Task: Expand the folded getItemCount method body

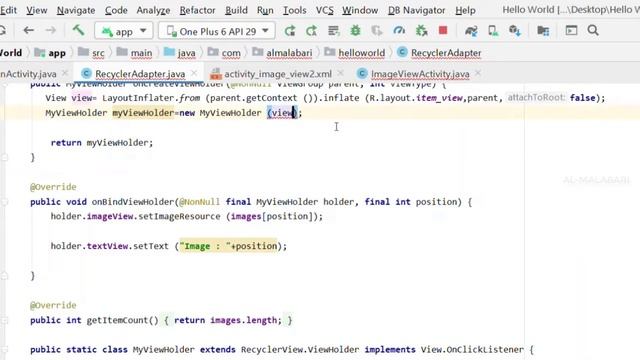Action: click(4, 320)
